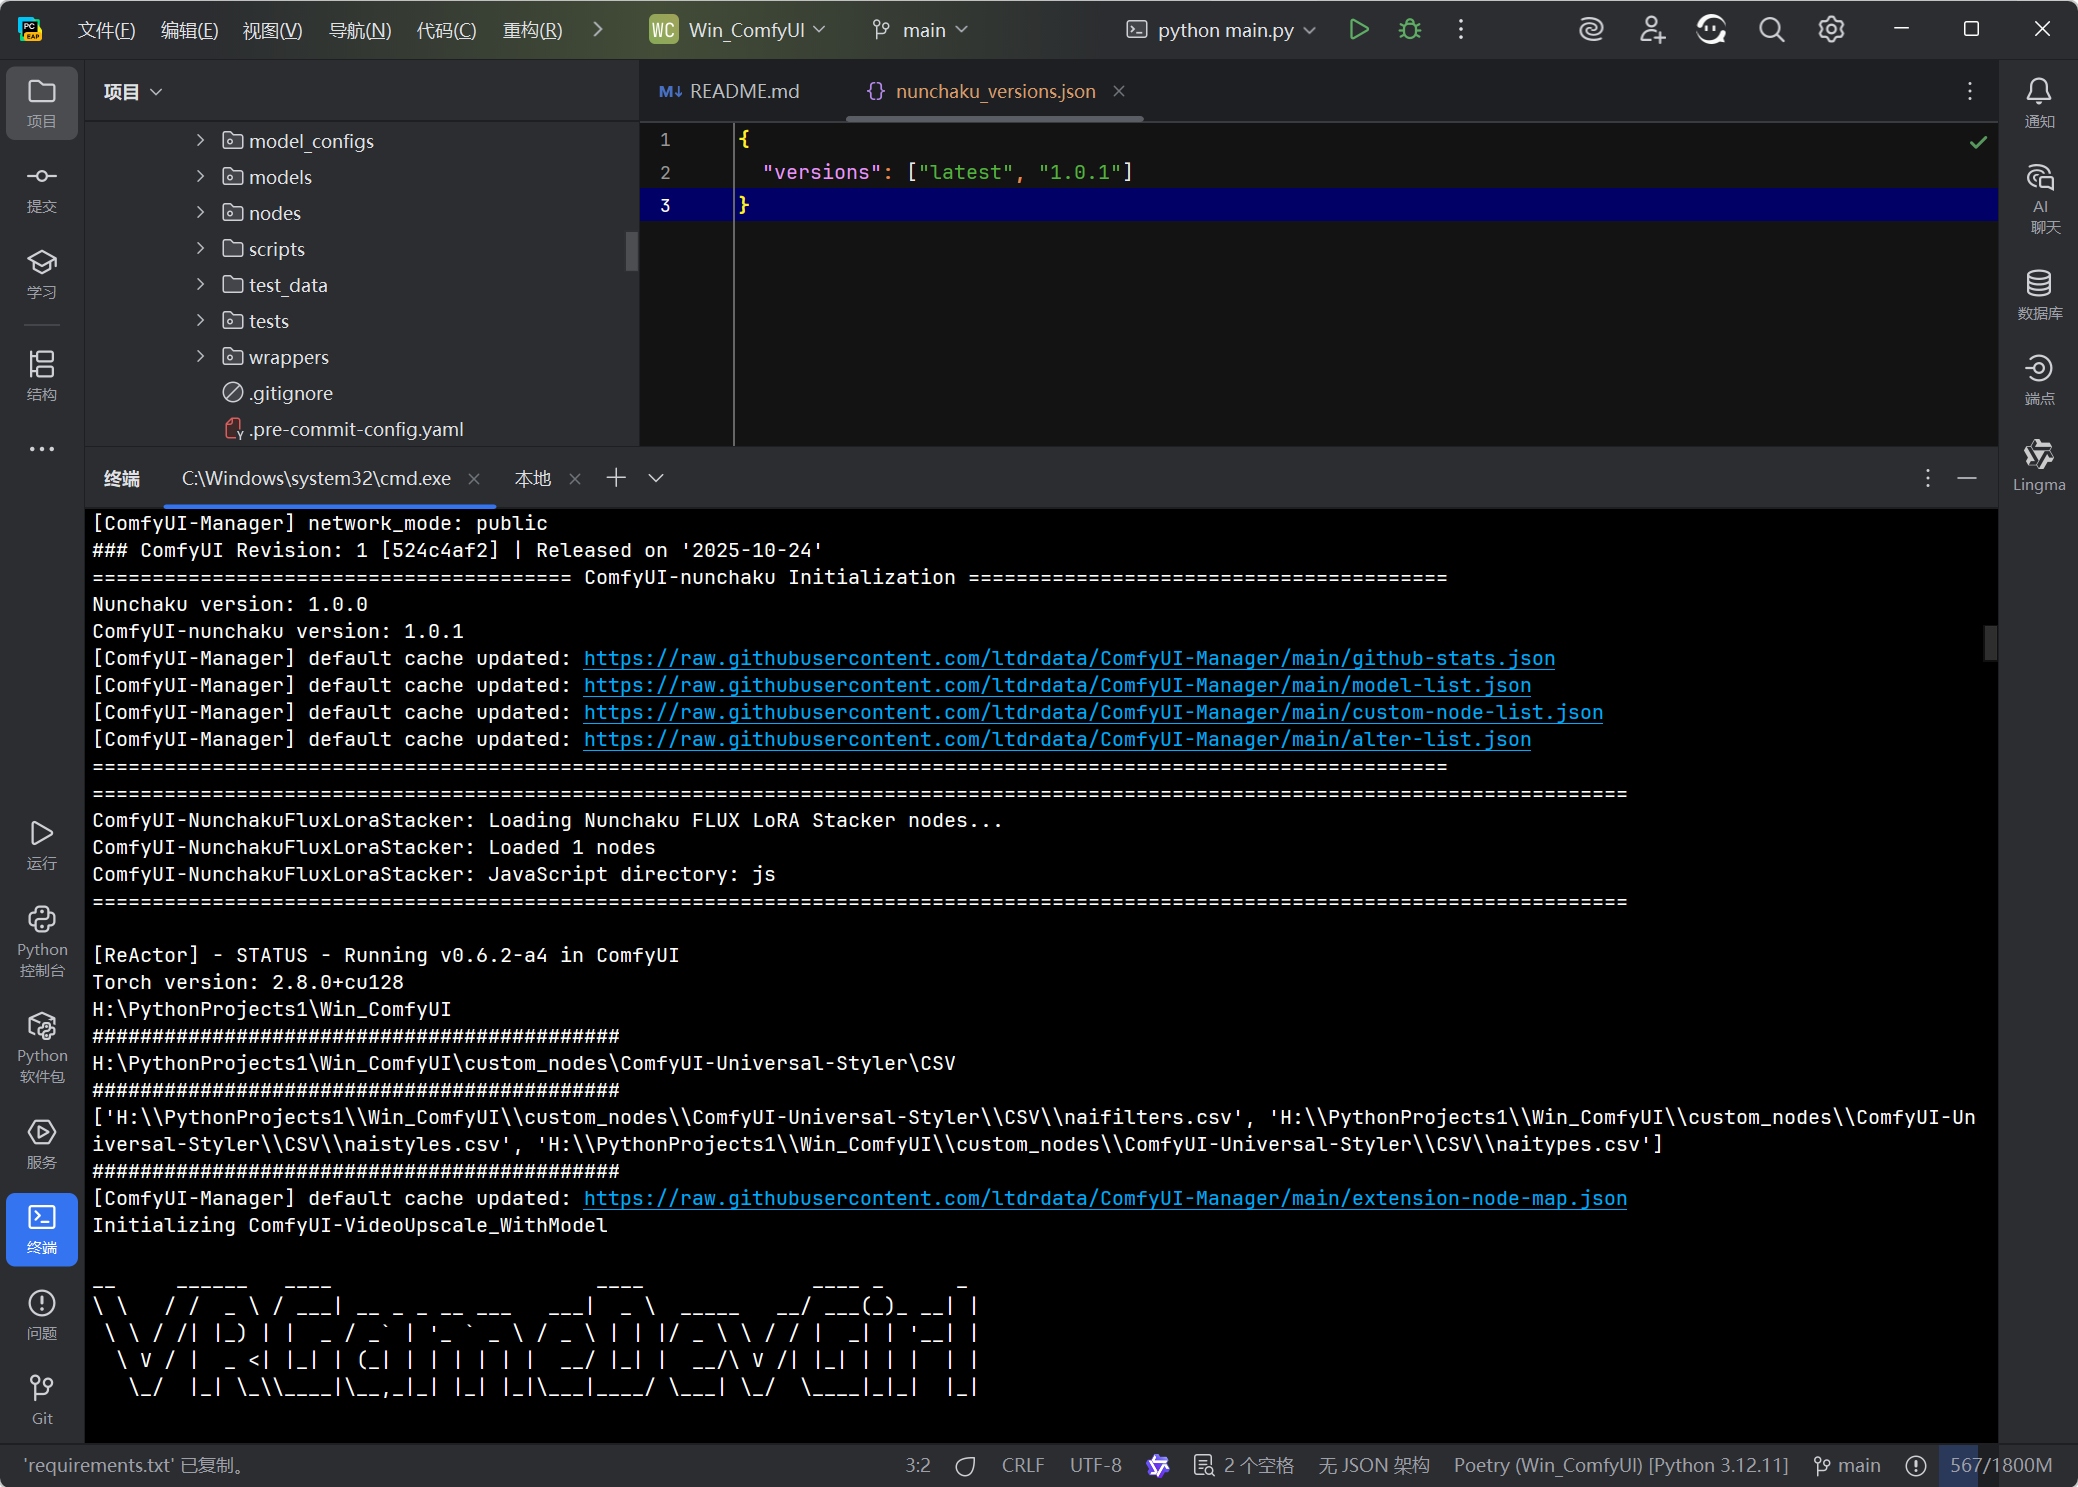Open the Database tool window

coord(2038,294)
